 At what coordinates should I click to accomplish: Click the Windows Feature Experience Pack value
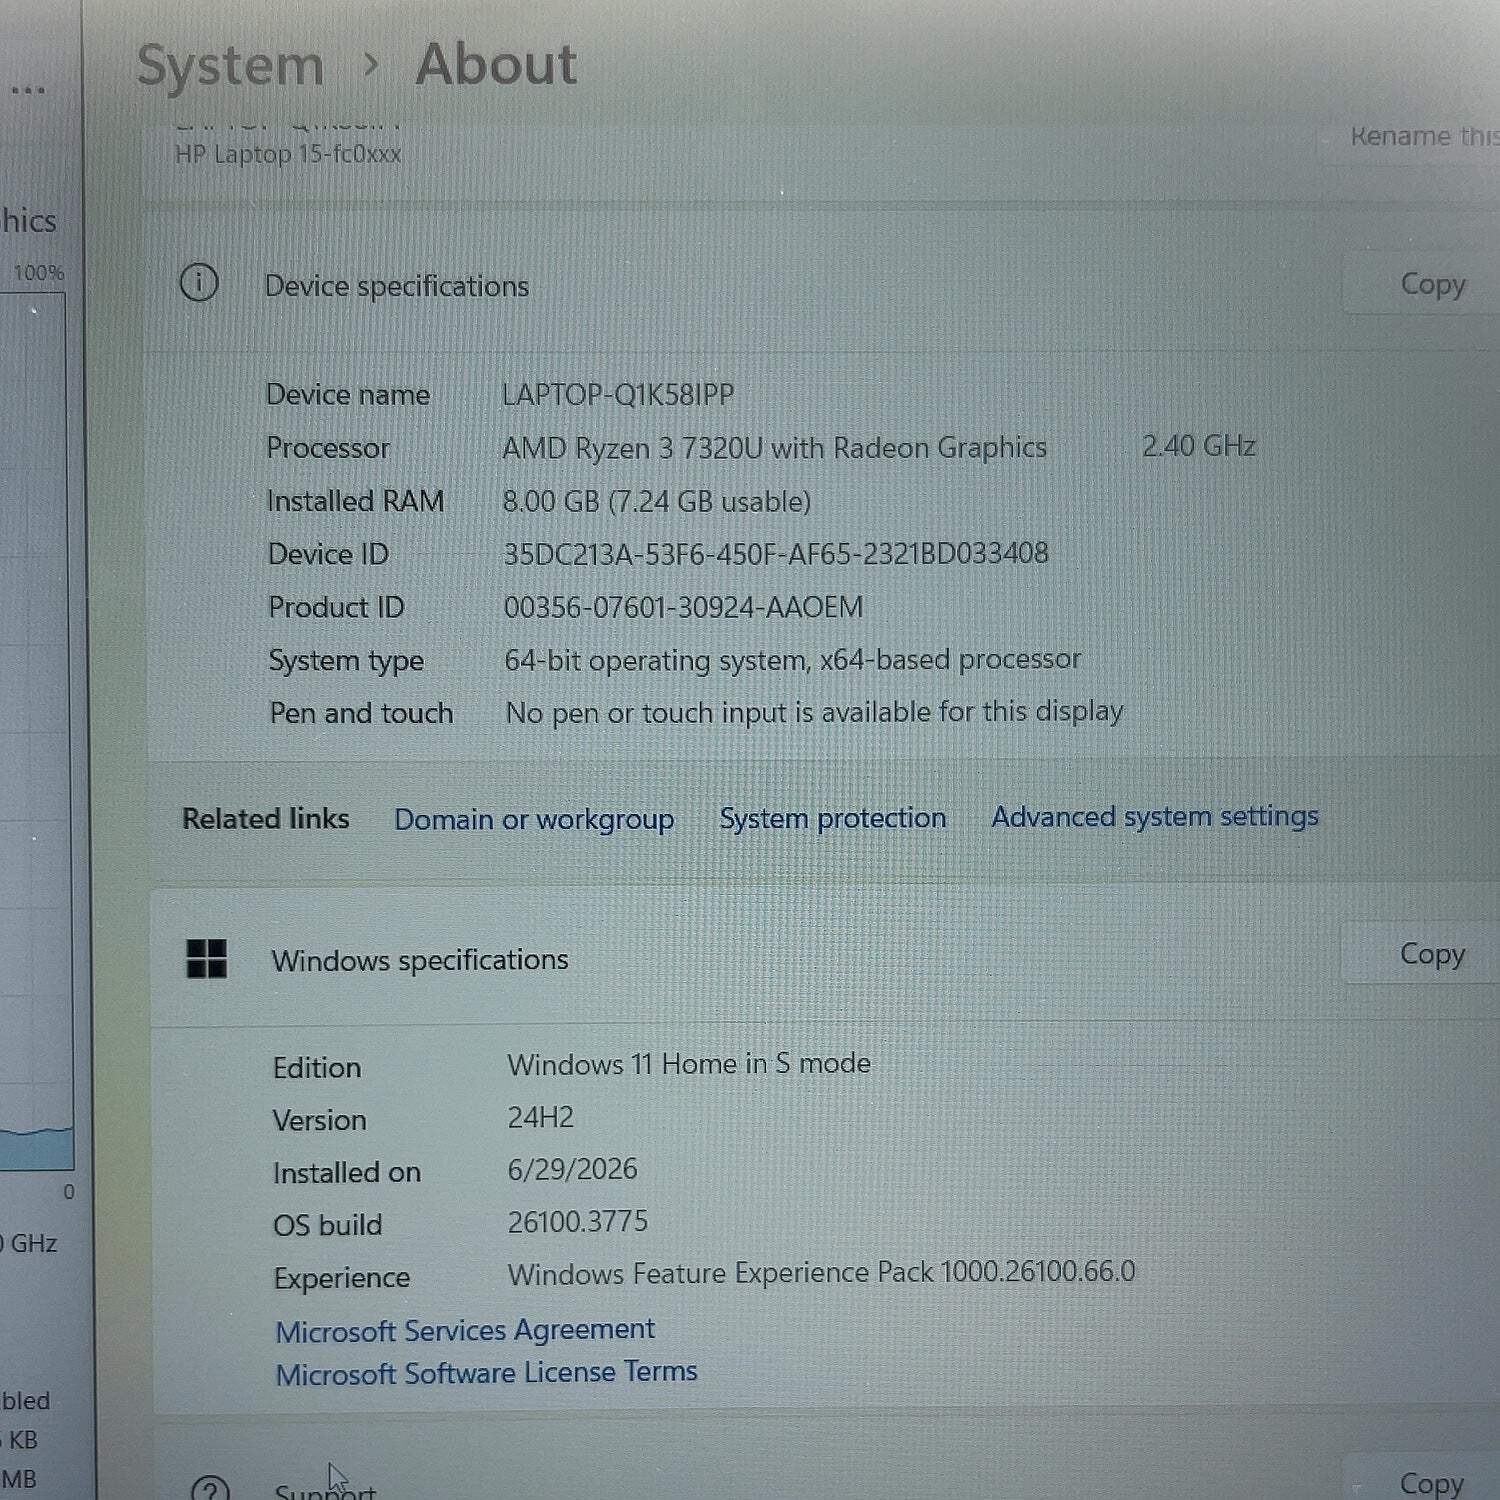(x=821, y=1272)
